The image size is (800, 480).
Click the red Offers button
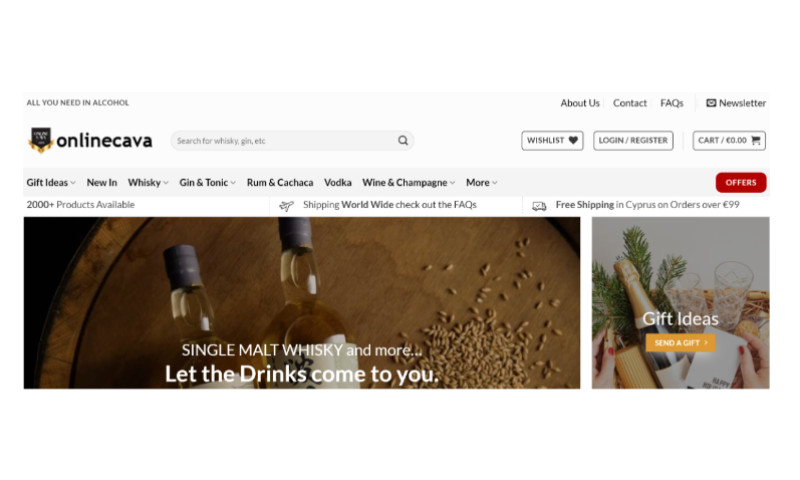pyautogui.click(x=741, y=183)
